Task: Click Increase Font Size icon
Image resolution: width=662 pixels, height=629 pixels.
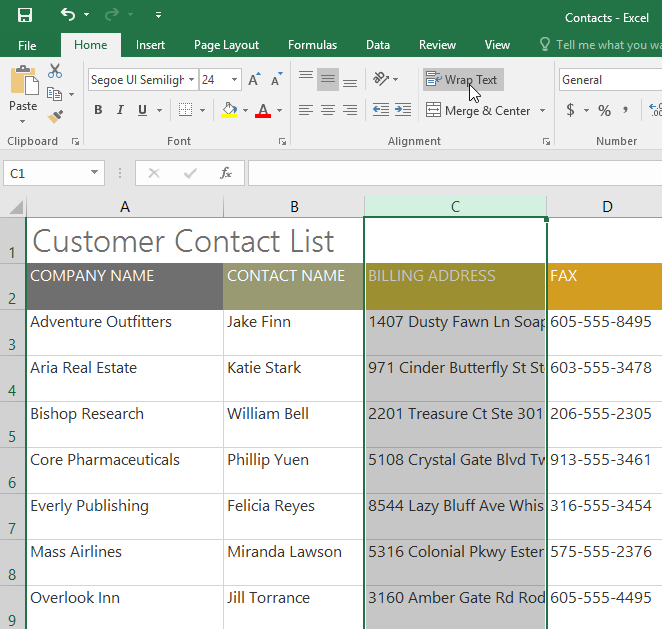Action: 254,80
